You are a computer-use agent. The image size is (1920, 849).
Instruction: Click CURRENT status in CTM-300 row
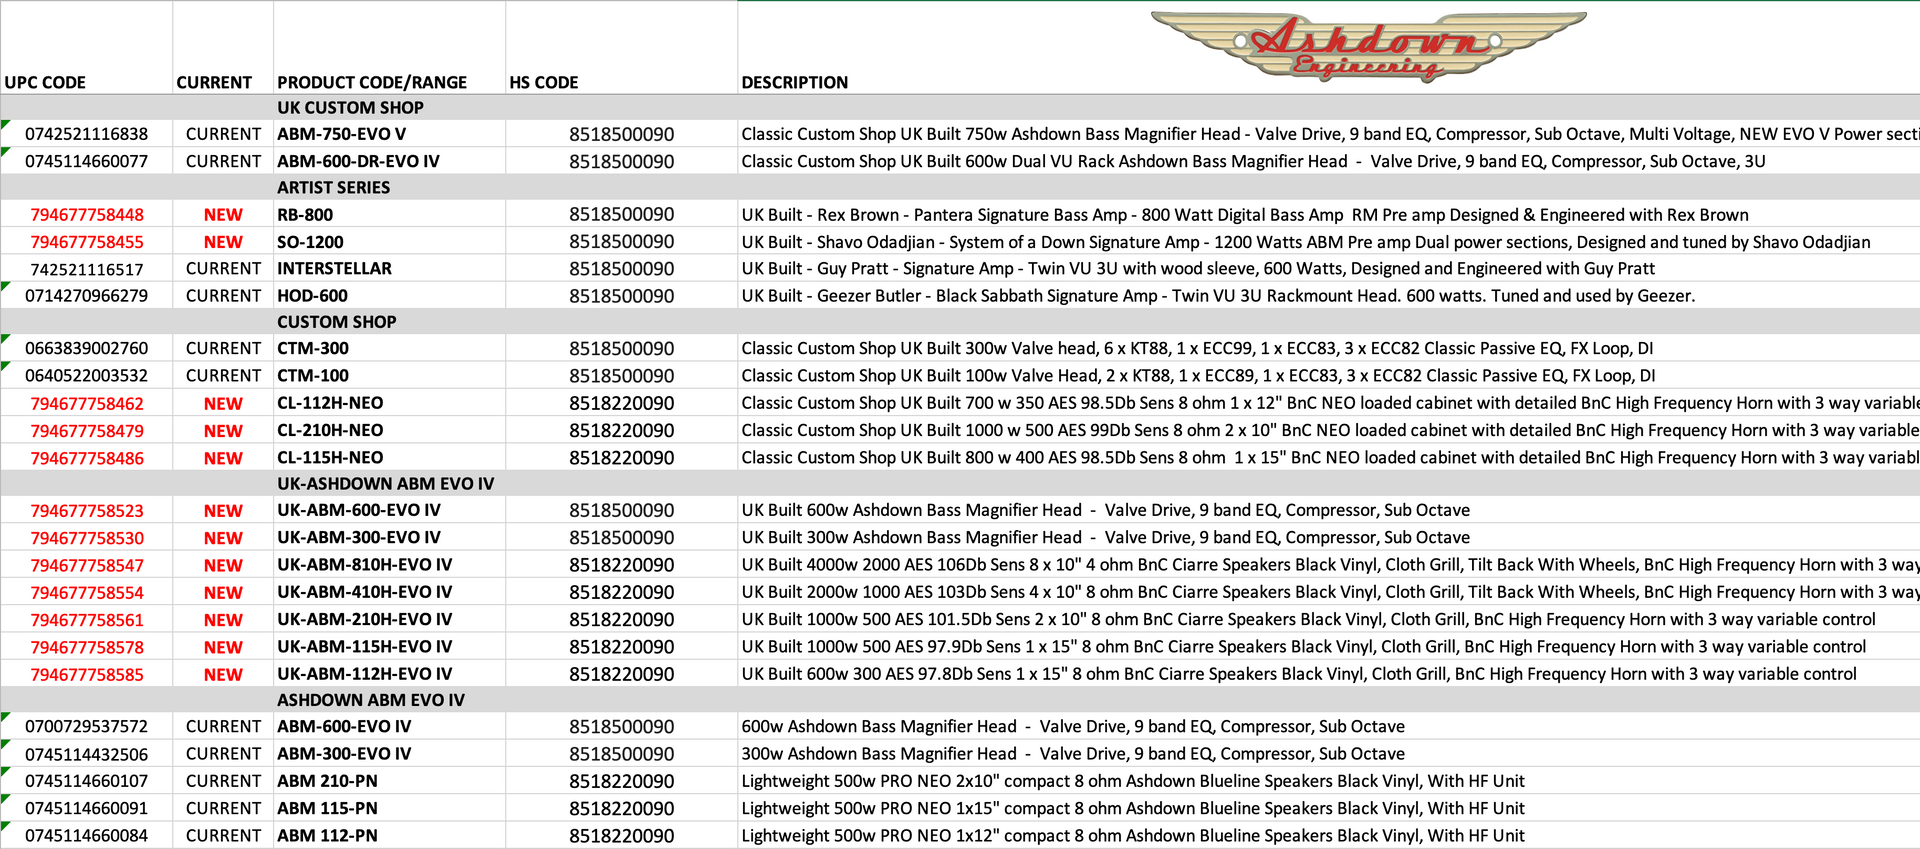[223, 349]
